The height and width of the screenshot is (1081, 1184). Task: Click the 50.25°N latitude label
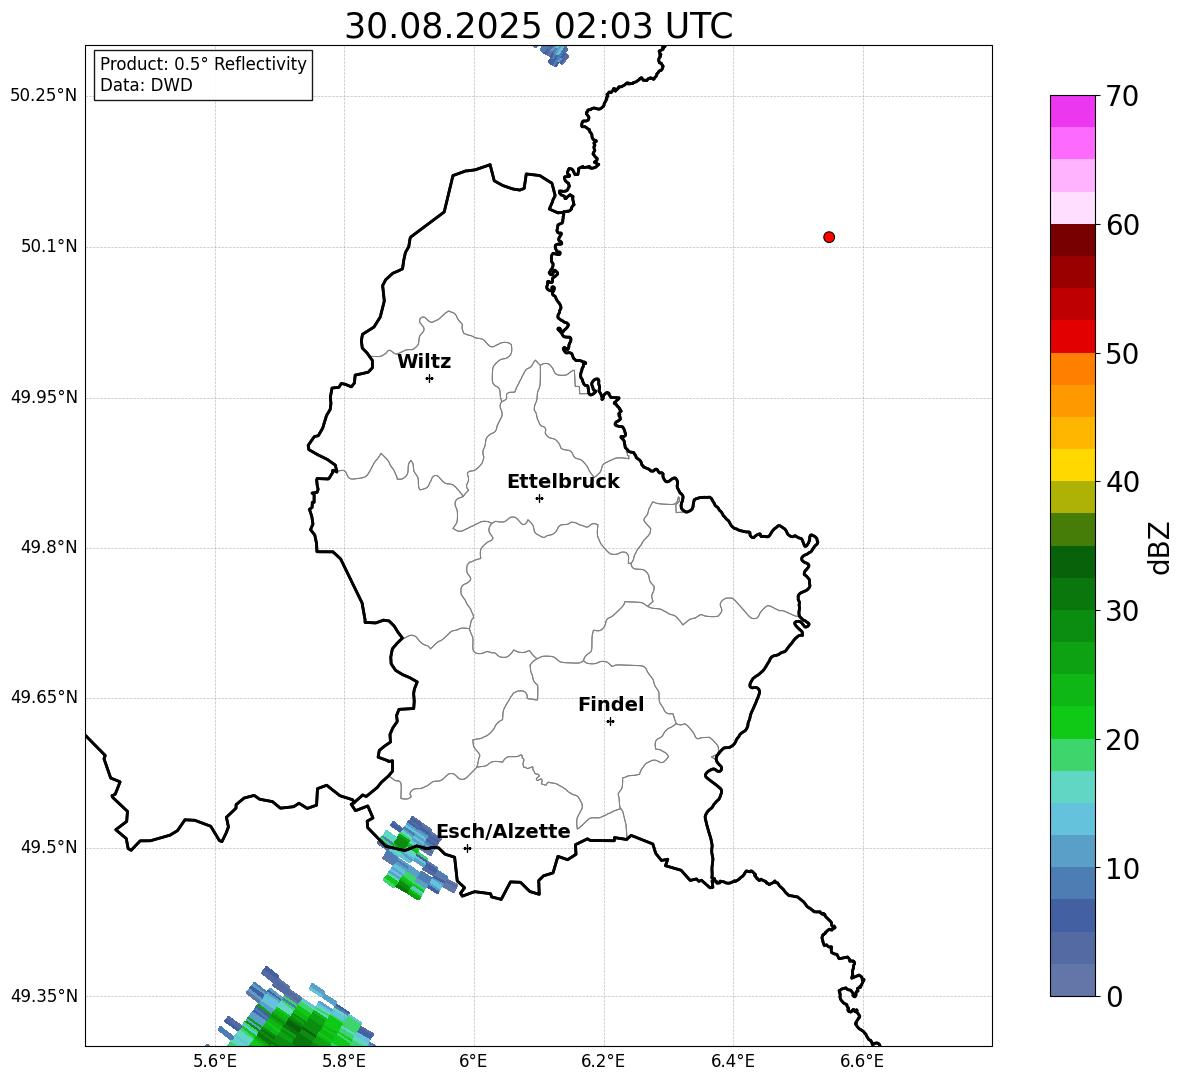[44, 96]
